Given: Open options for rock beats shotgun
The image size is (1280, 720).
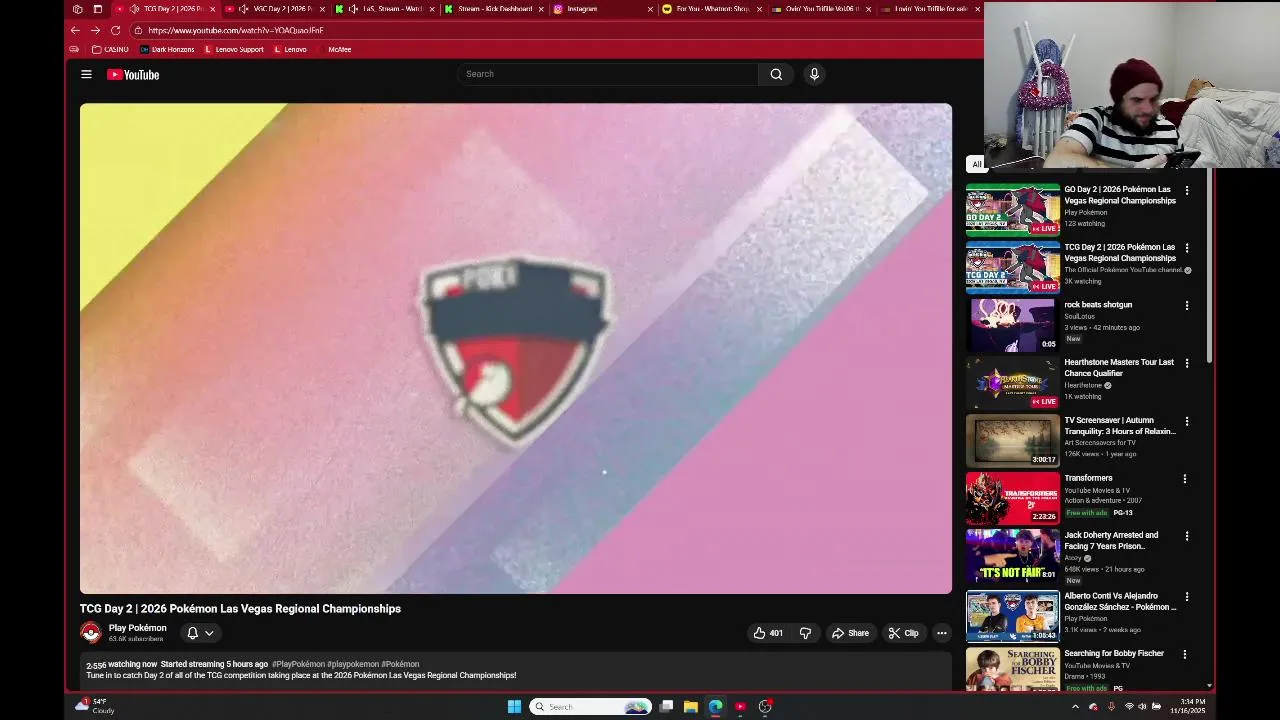Looking at the screenshot, I should tap(1187, 305).
